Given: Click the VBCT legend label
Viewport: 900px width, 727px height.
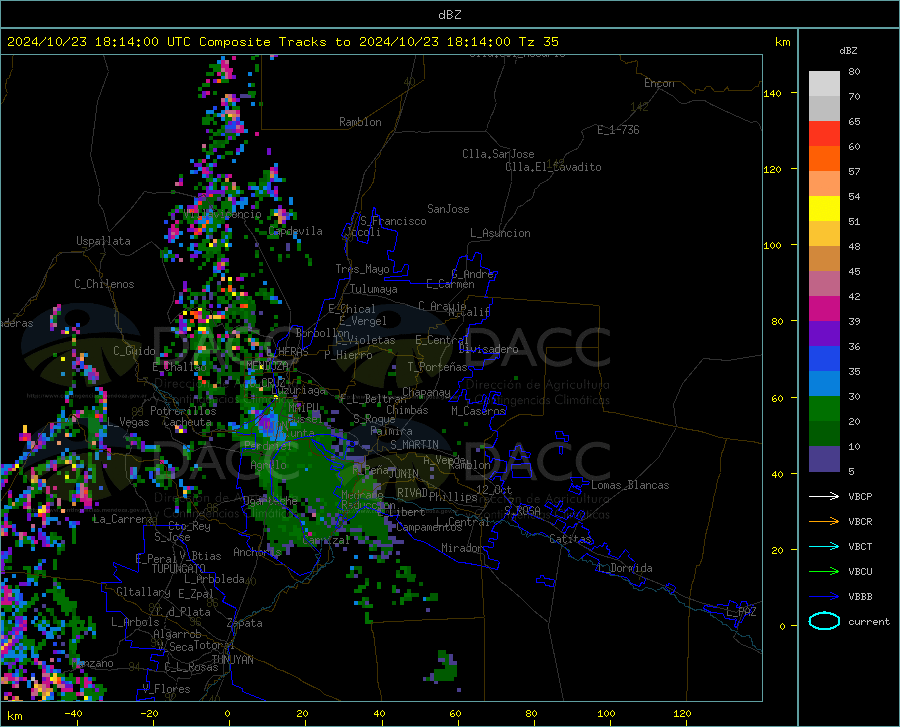Looking at the screenshot, I should coord(860,546).
